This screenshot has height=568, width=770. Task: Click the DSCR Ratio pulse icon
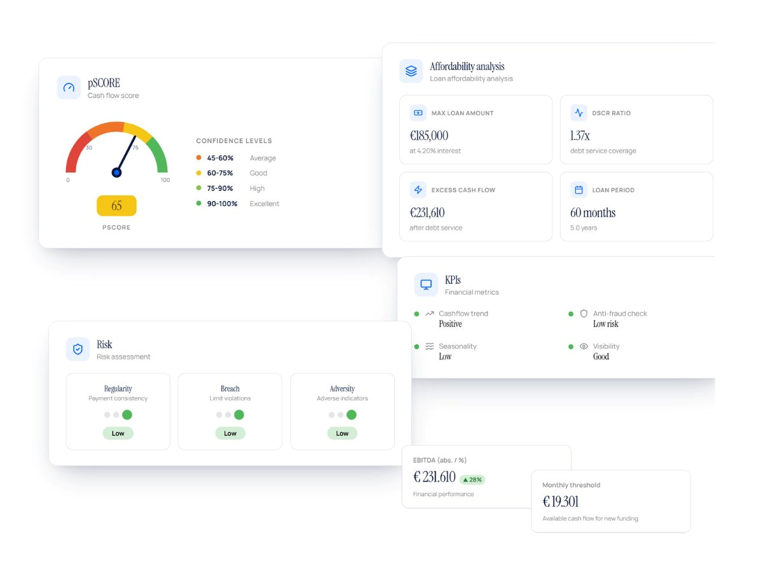[578, 113]
